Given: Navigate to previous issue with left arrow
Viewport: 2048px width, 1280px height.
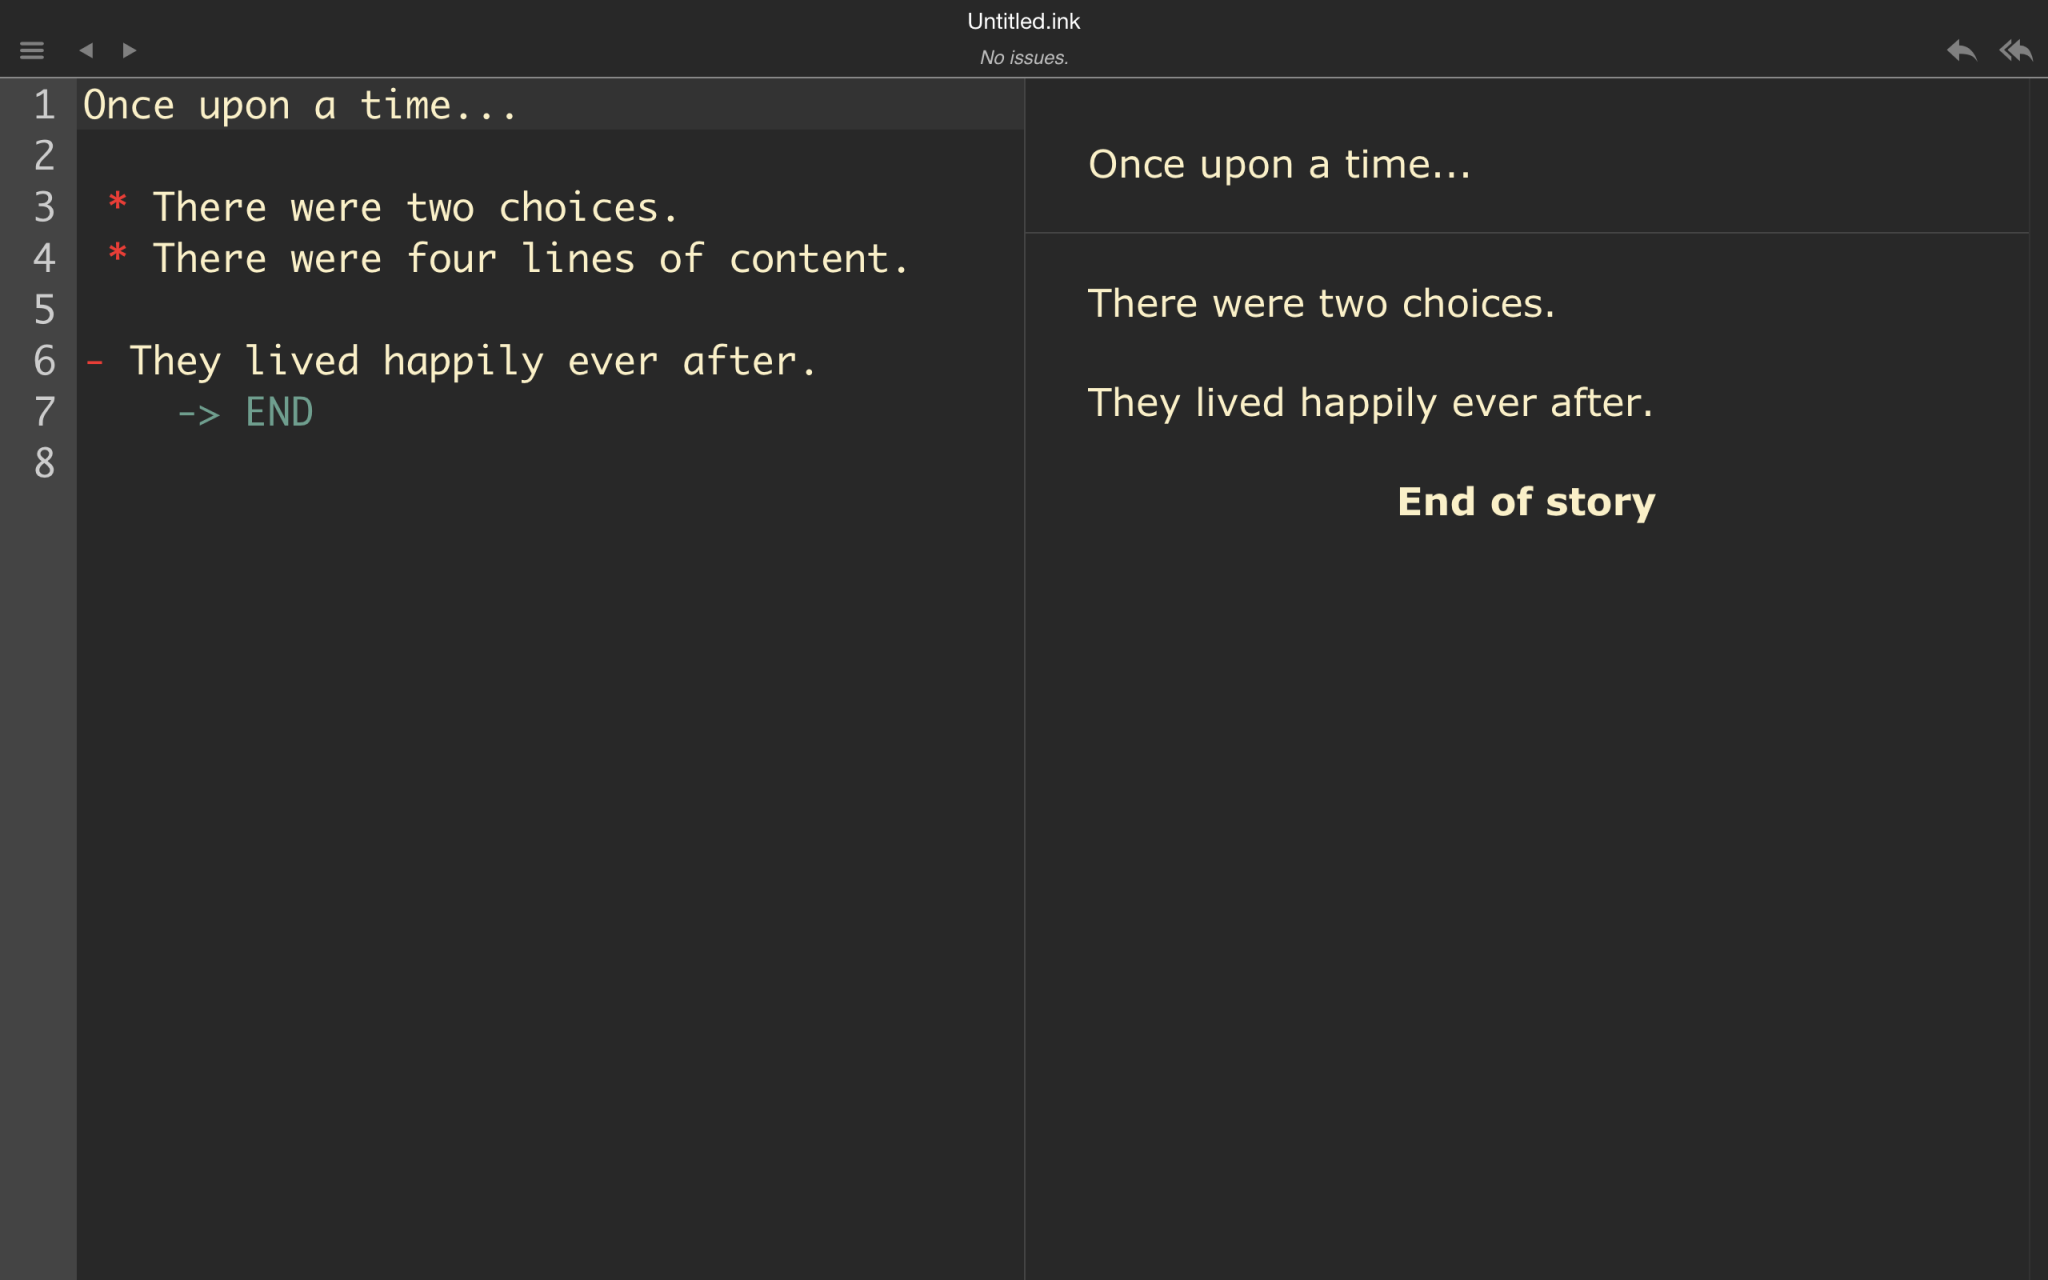Looking at the screenshot, I should [88, 49].
